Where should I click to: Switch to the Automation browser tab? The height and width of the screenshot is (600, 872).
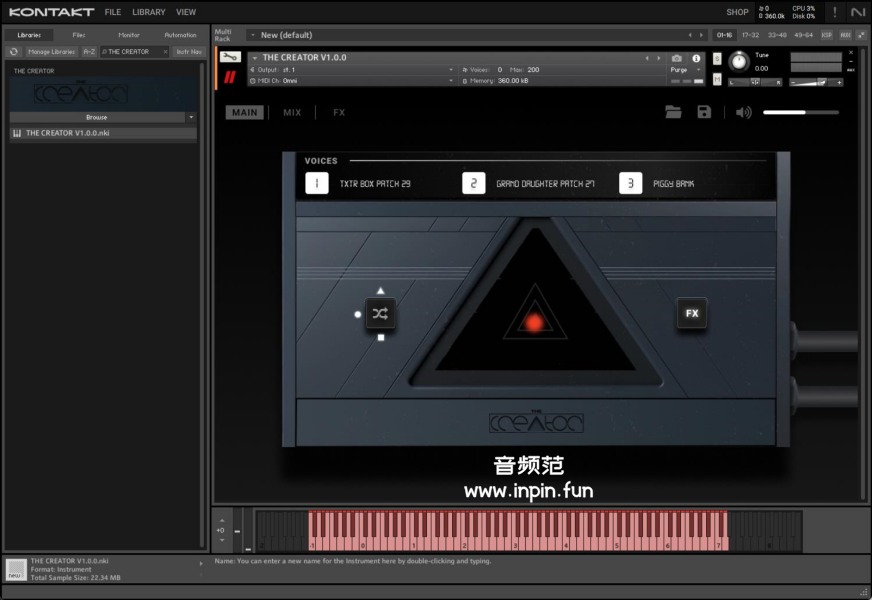tap(180, 34)
